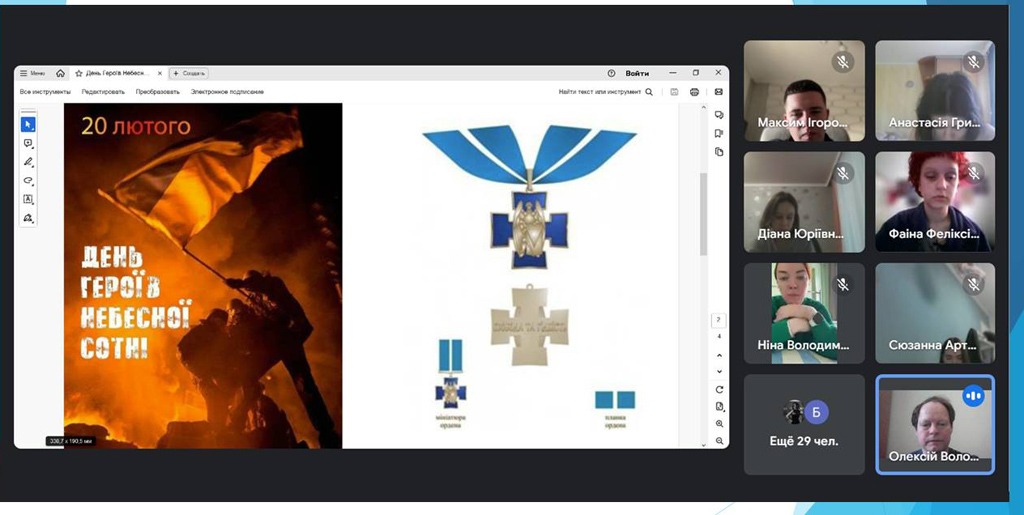Open the bookmarks panel icon
The width and height of the screenshot is (1024, 515).
pyautogui.click(x=719, y=133)
